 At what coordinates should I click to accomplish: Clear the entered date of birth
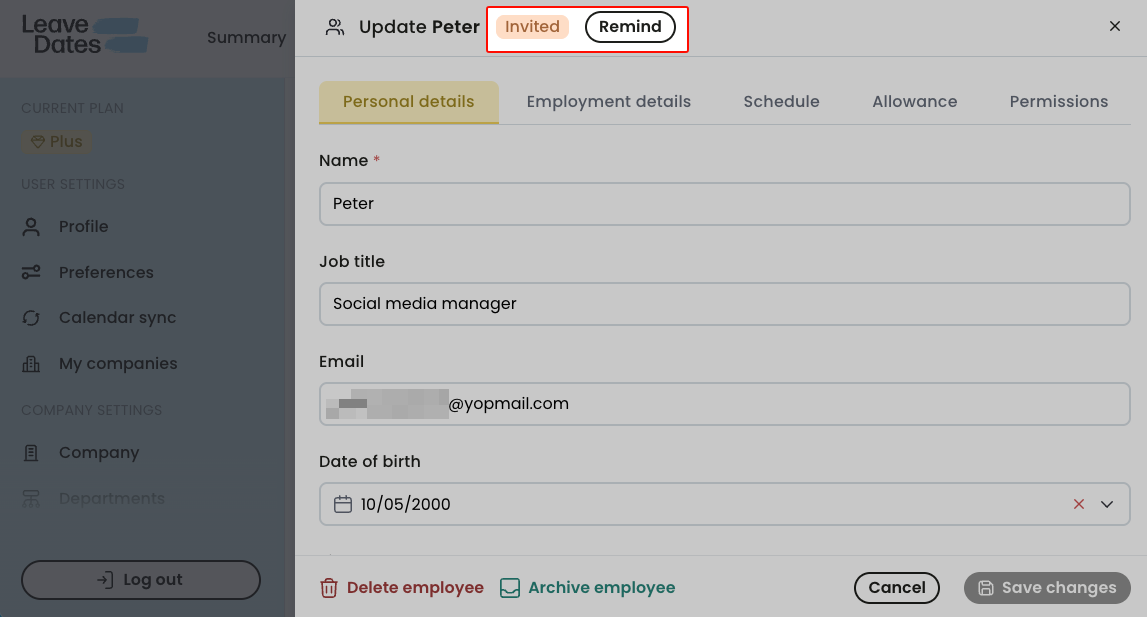pos(1078,504)
